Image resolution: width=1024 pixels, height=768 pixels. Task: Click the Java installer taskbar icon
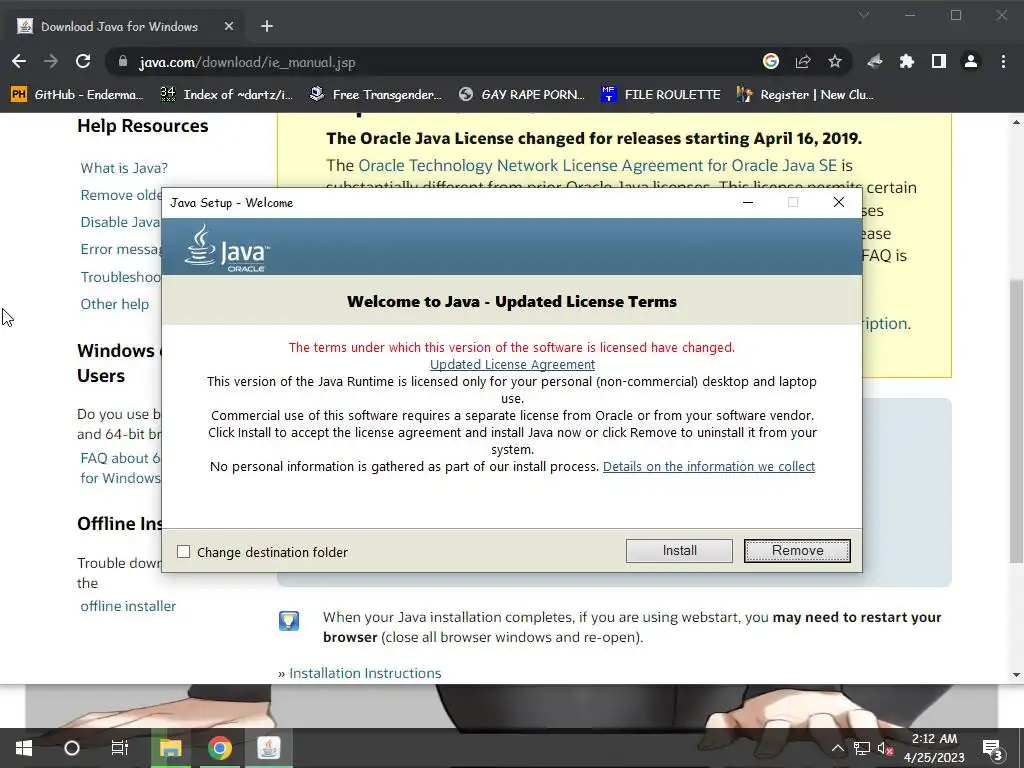(268, 748)
